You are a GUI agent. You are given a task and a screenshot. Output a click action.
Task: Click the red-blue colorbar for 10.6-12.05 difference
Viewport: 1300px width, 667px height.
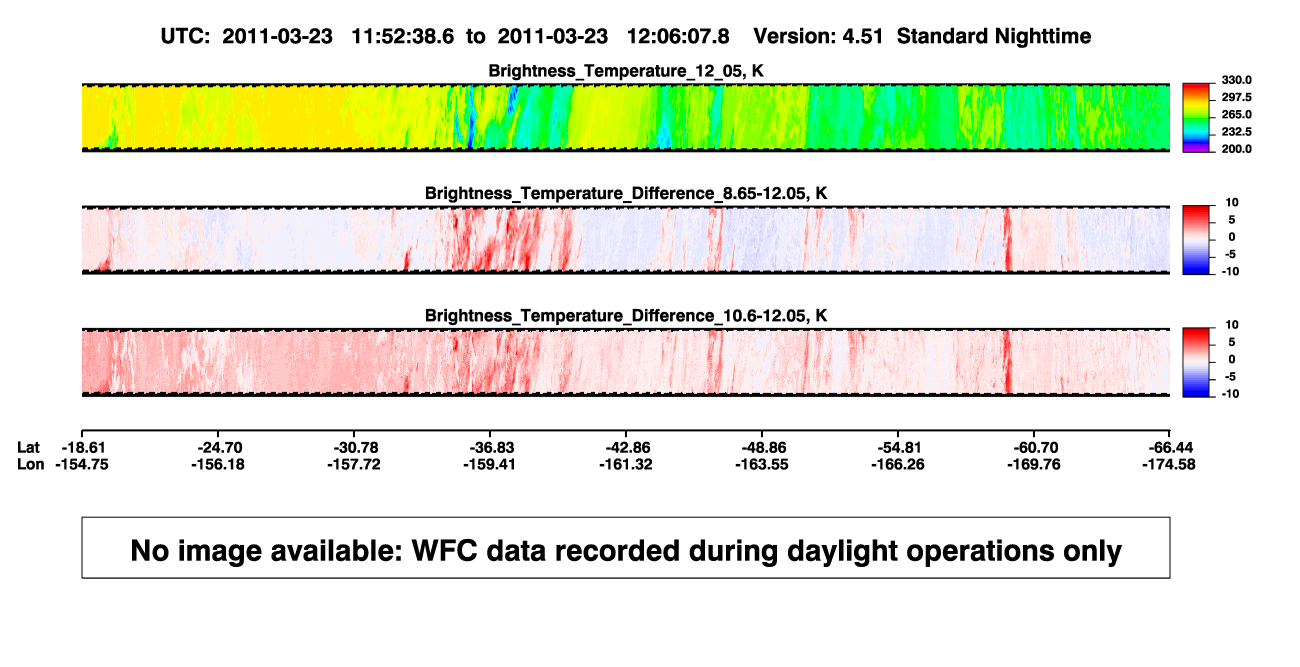(x=1196, y=362)
